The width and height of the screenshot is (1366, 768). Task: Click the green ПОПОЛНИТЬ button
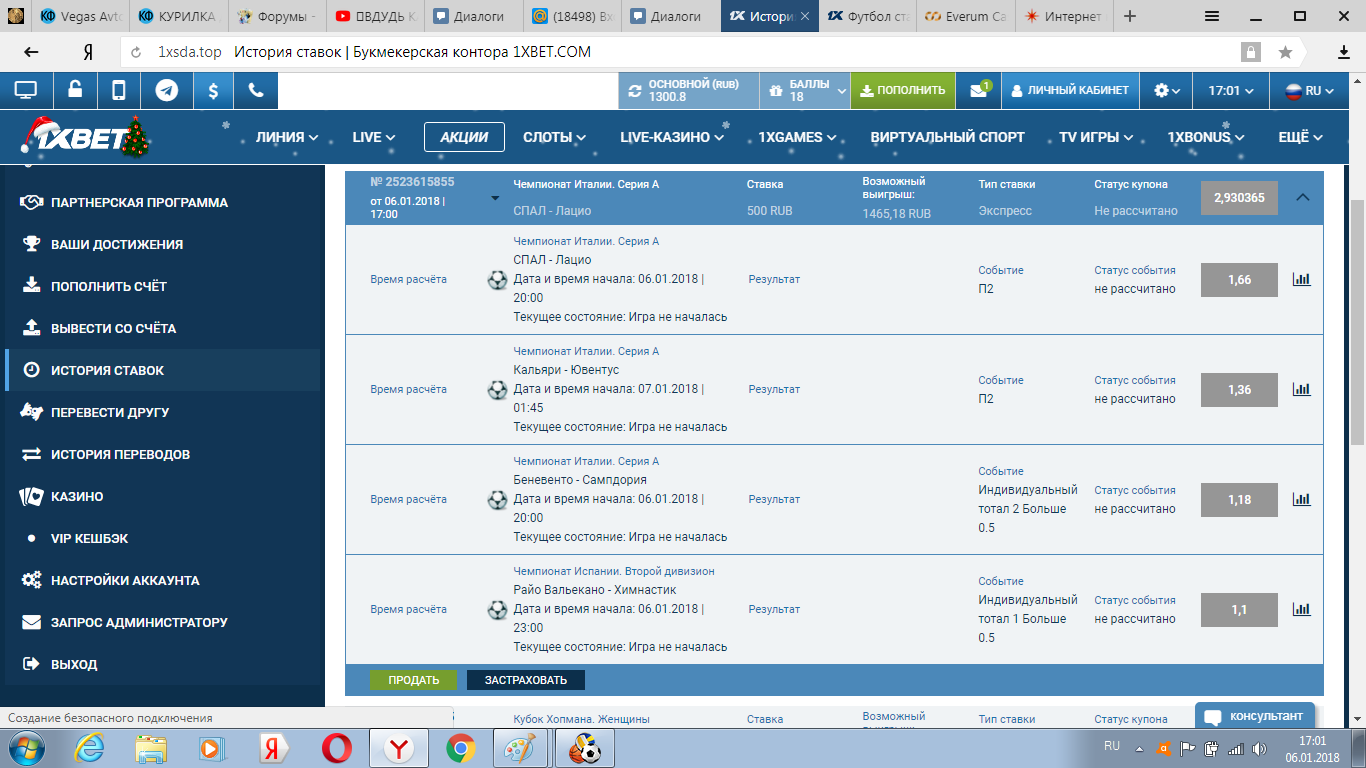click(x=903, y=90)
